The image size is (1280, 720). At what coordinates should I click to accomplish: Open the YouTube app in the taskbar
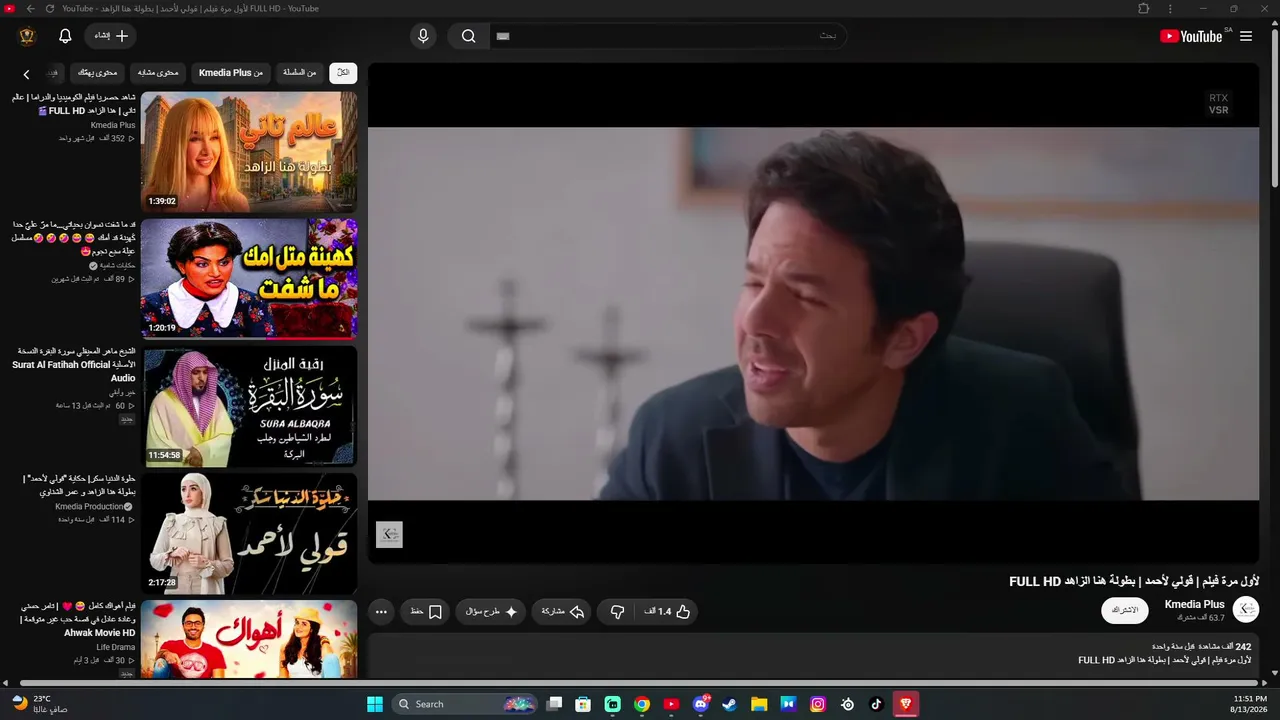(671, 704)
